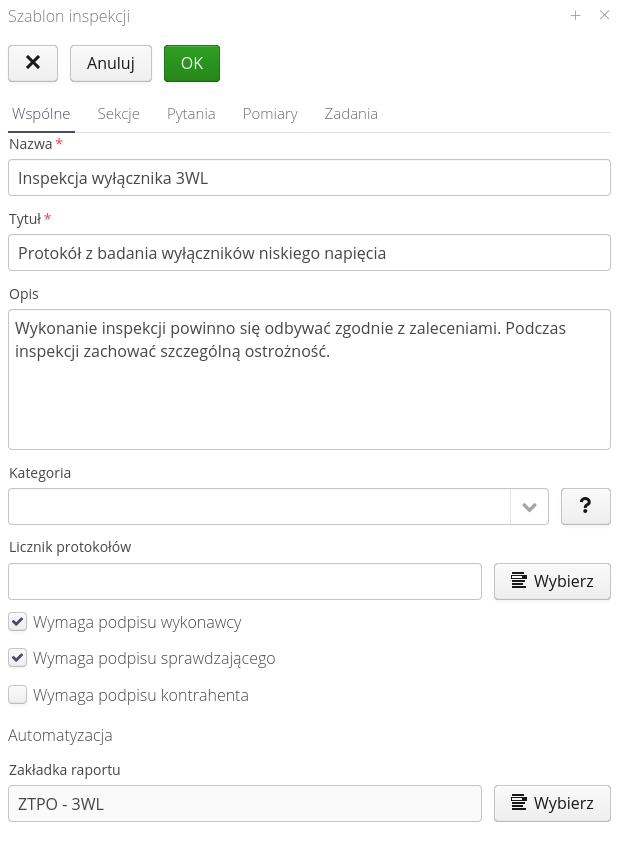Select the Zadania tab
The width and height of the screenshot is (620, 860).
(351, 114)
